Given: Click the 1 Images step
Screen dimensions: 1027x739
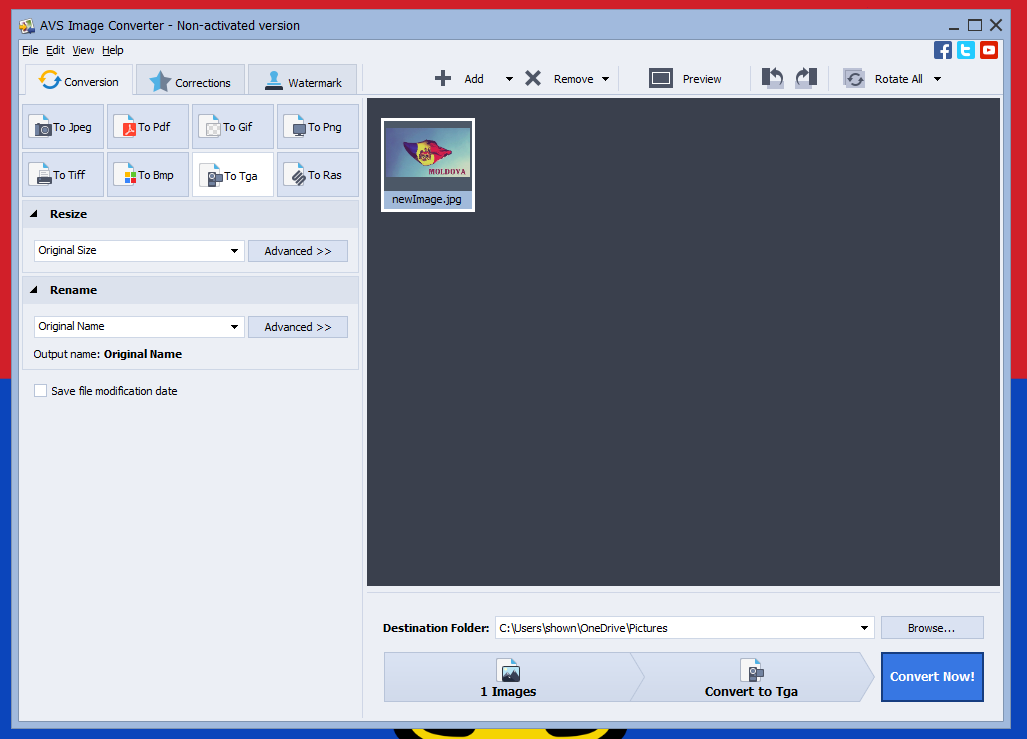Looking at the screenshot, I should click(x=508, y=677).
